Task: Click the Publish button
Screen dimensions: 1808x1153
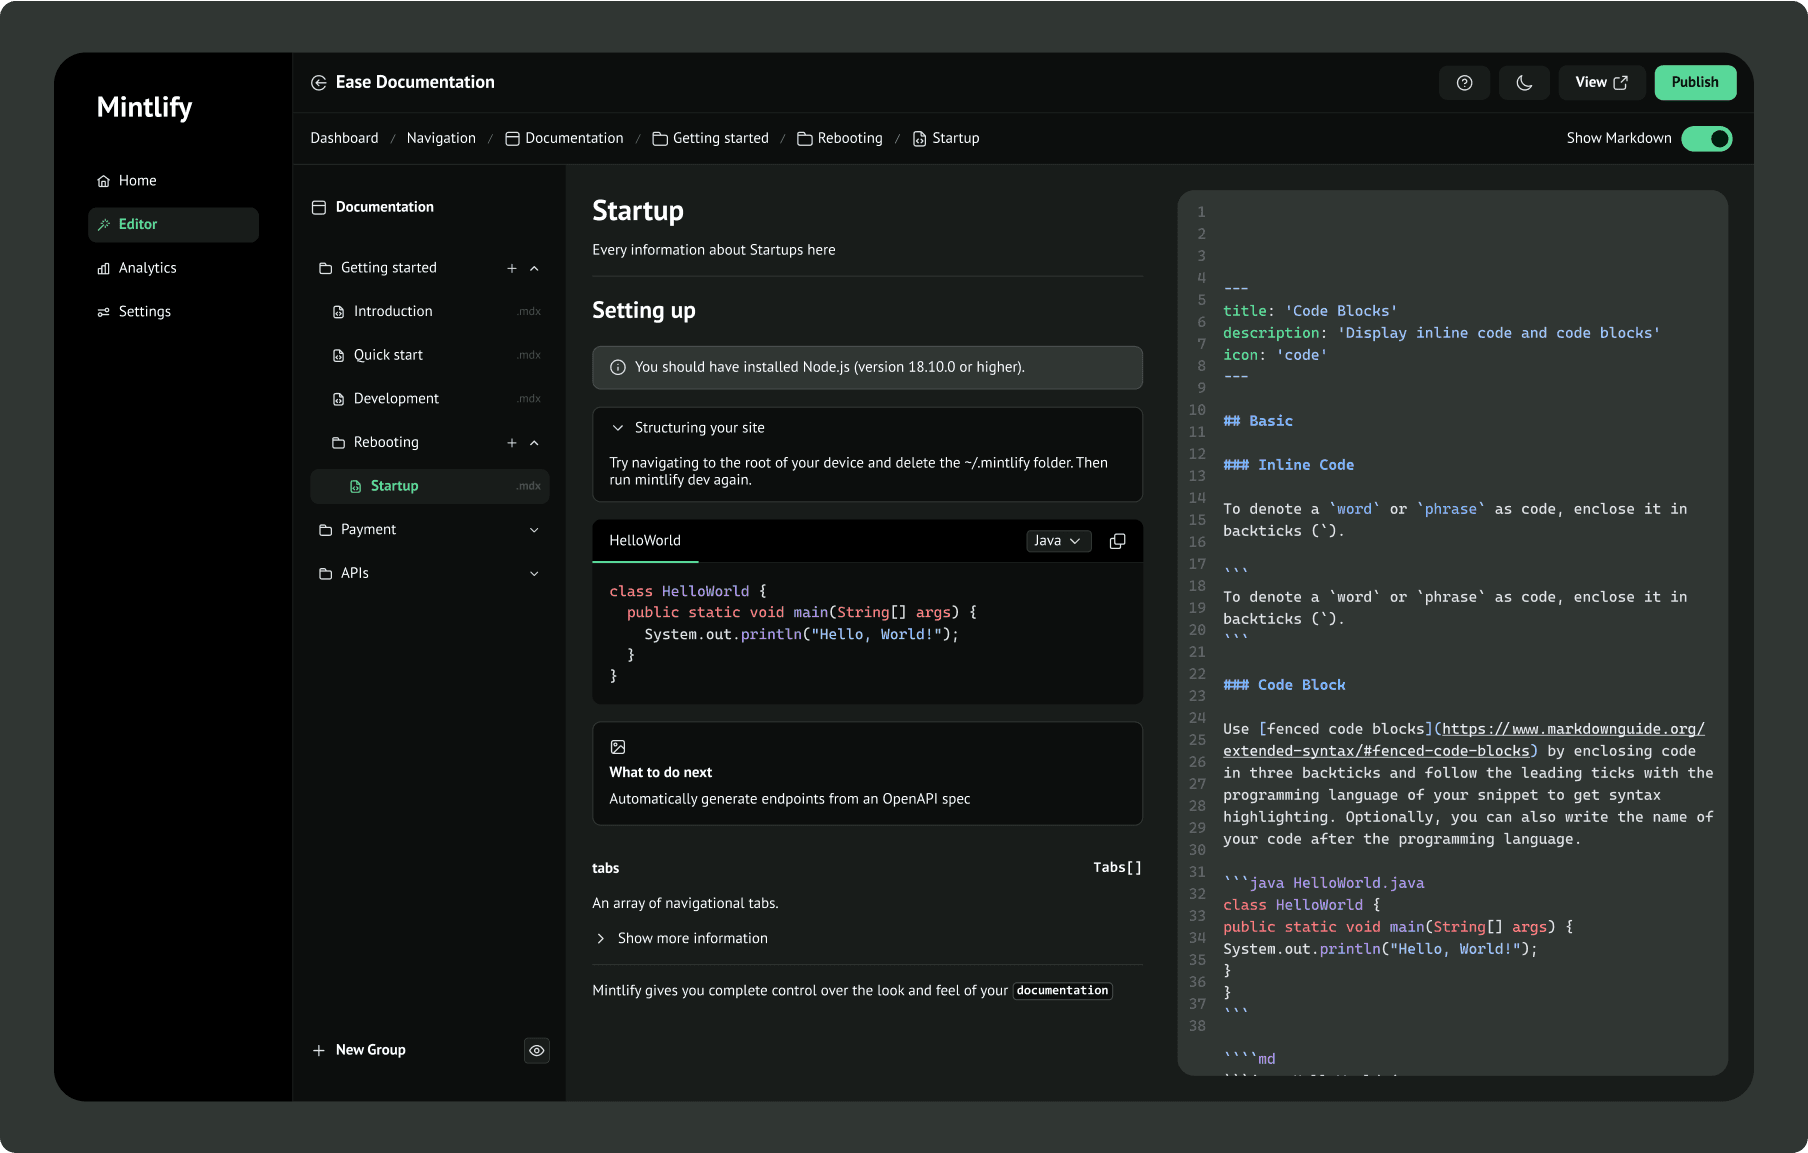Action: (x=1695, y=83)
